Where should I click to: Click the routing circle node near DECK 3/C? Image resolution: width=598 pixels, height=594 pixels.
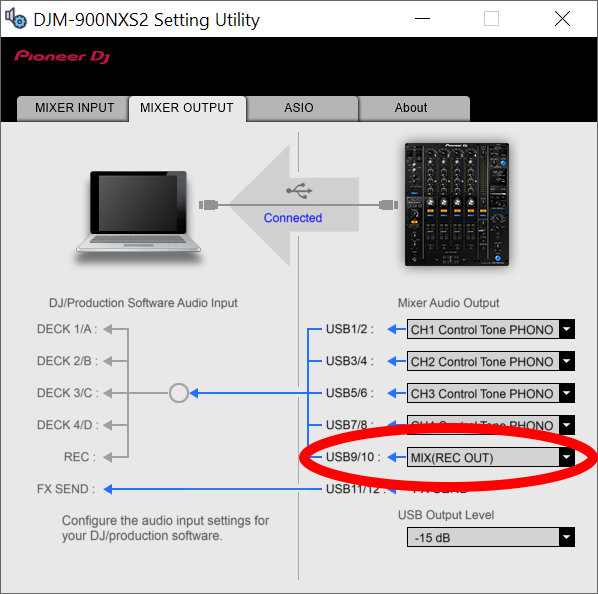tap(179, 393)
